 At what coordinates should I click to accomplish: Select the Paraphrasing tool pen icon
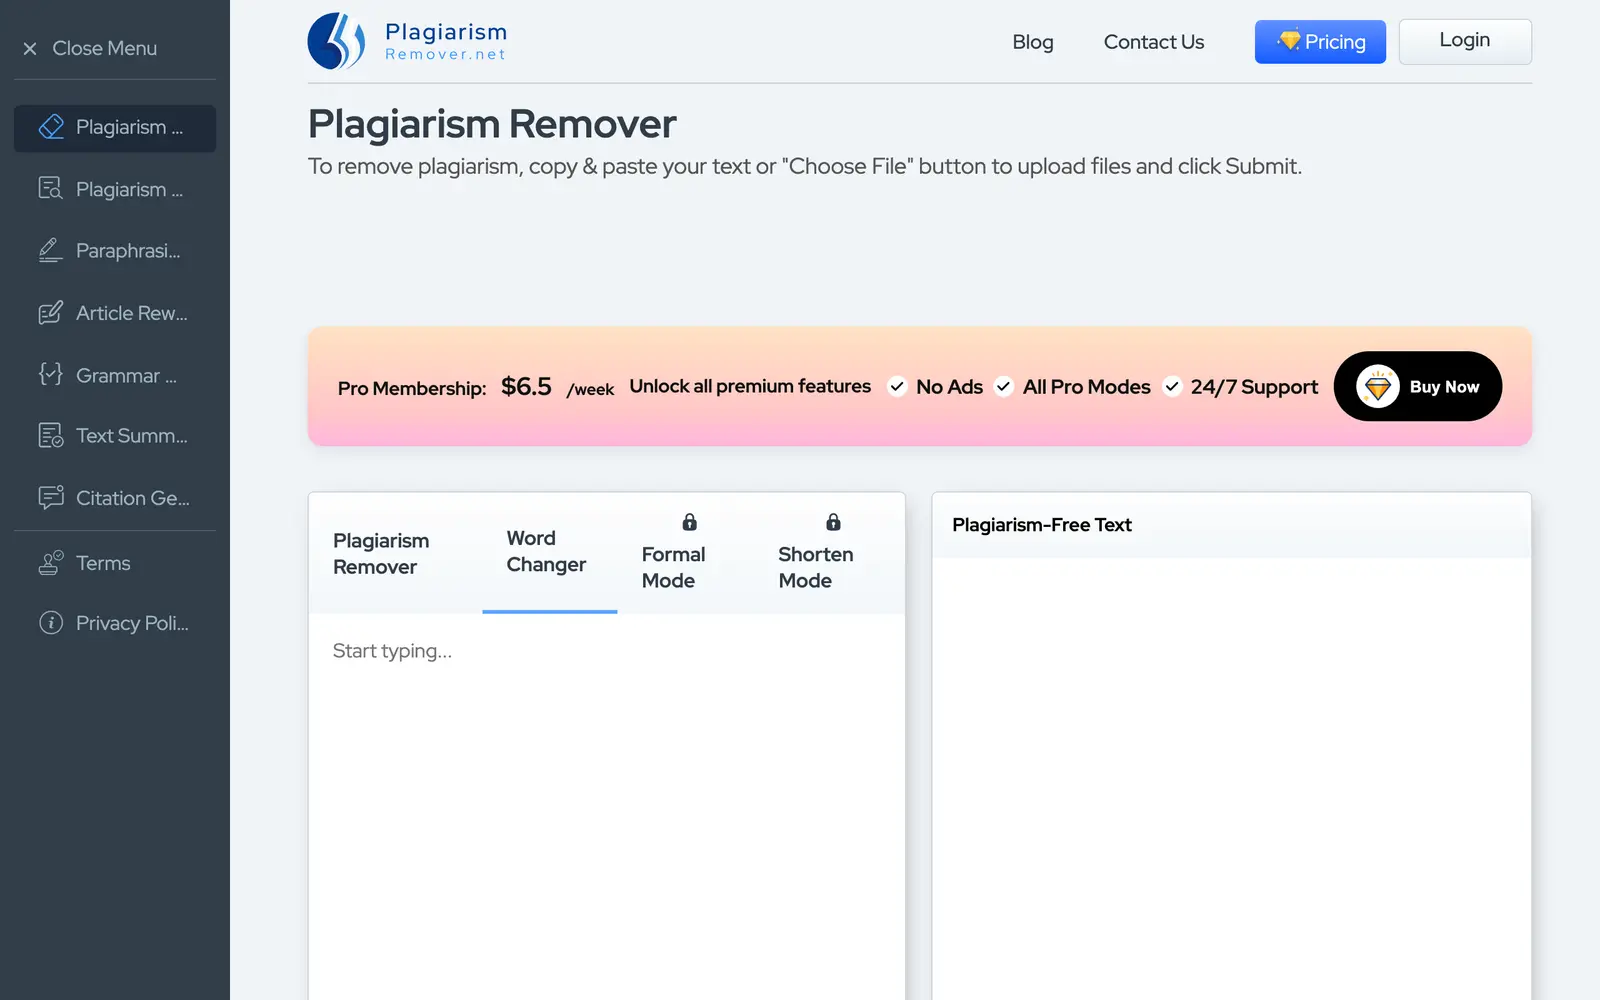click(x=51, y=250)
